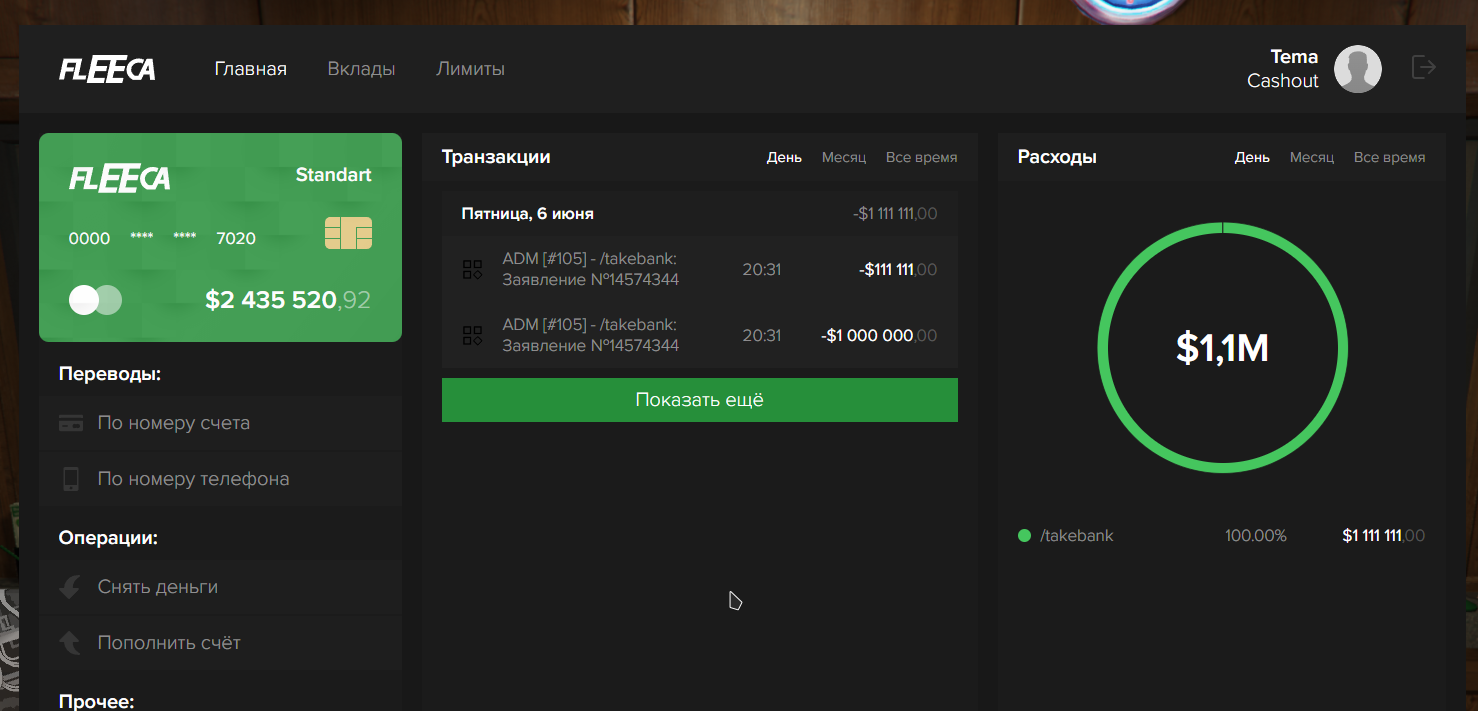The height and width of the screenshot is (711, 1478).
Task: Click the Показать ещё button
Action: pyautogui.click(x=700, y=400)
